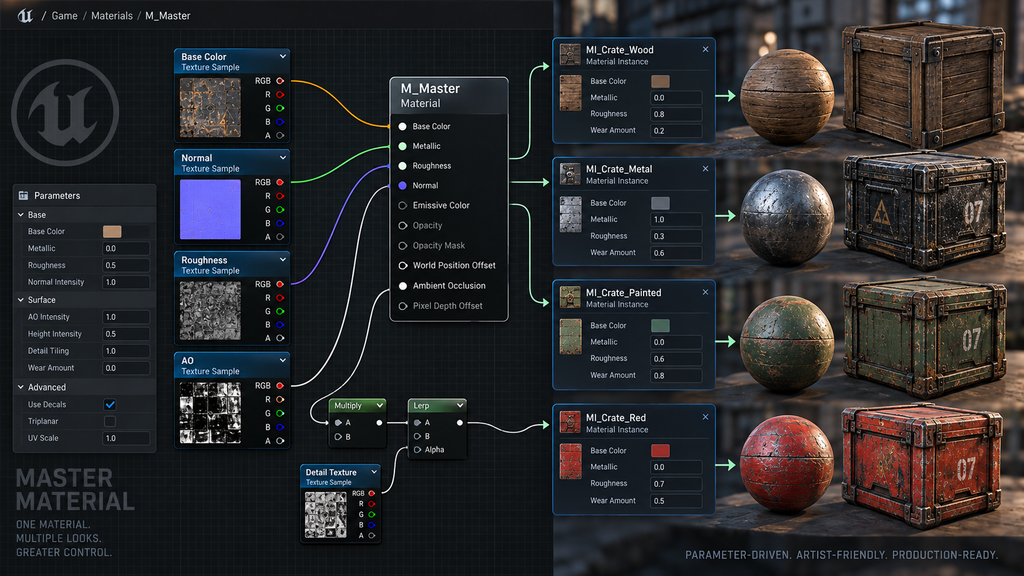Open the Materials breadcrumb folder
Screen dimensions: 1024x576
pos(112,16)
